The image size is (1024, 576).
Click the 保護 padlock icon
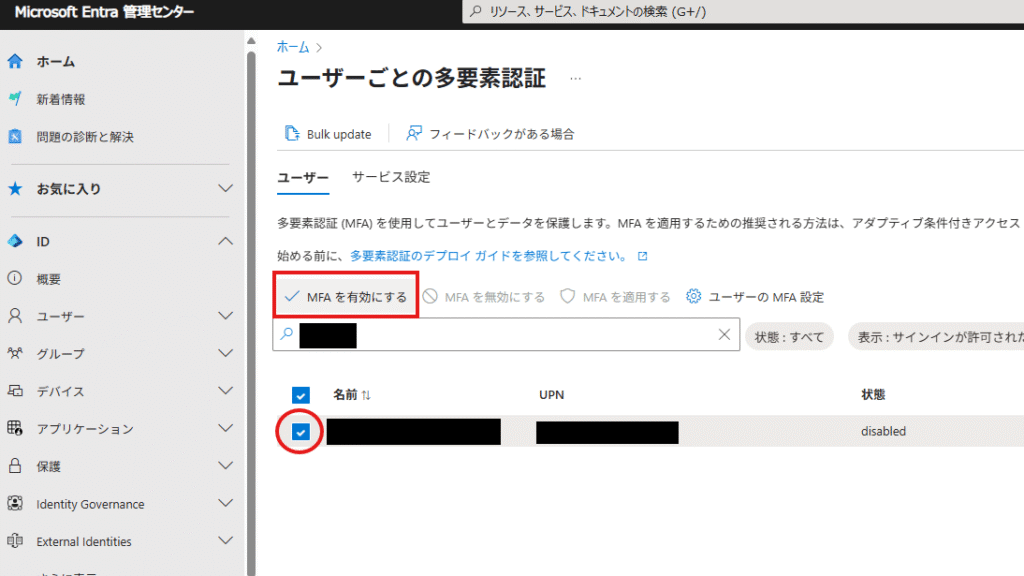point(15,466)
